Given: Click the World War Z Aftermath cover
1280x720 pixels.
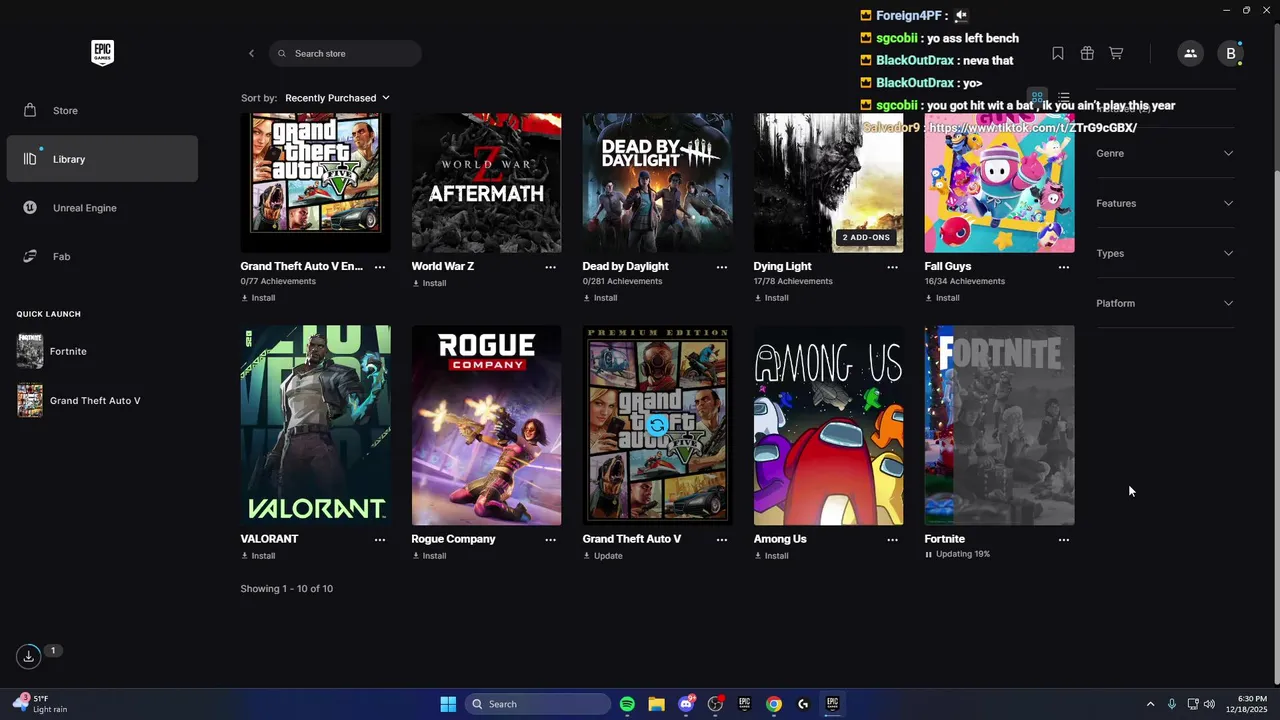Looking at the screenshot, I should 486,183.
